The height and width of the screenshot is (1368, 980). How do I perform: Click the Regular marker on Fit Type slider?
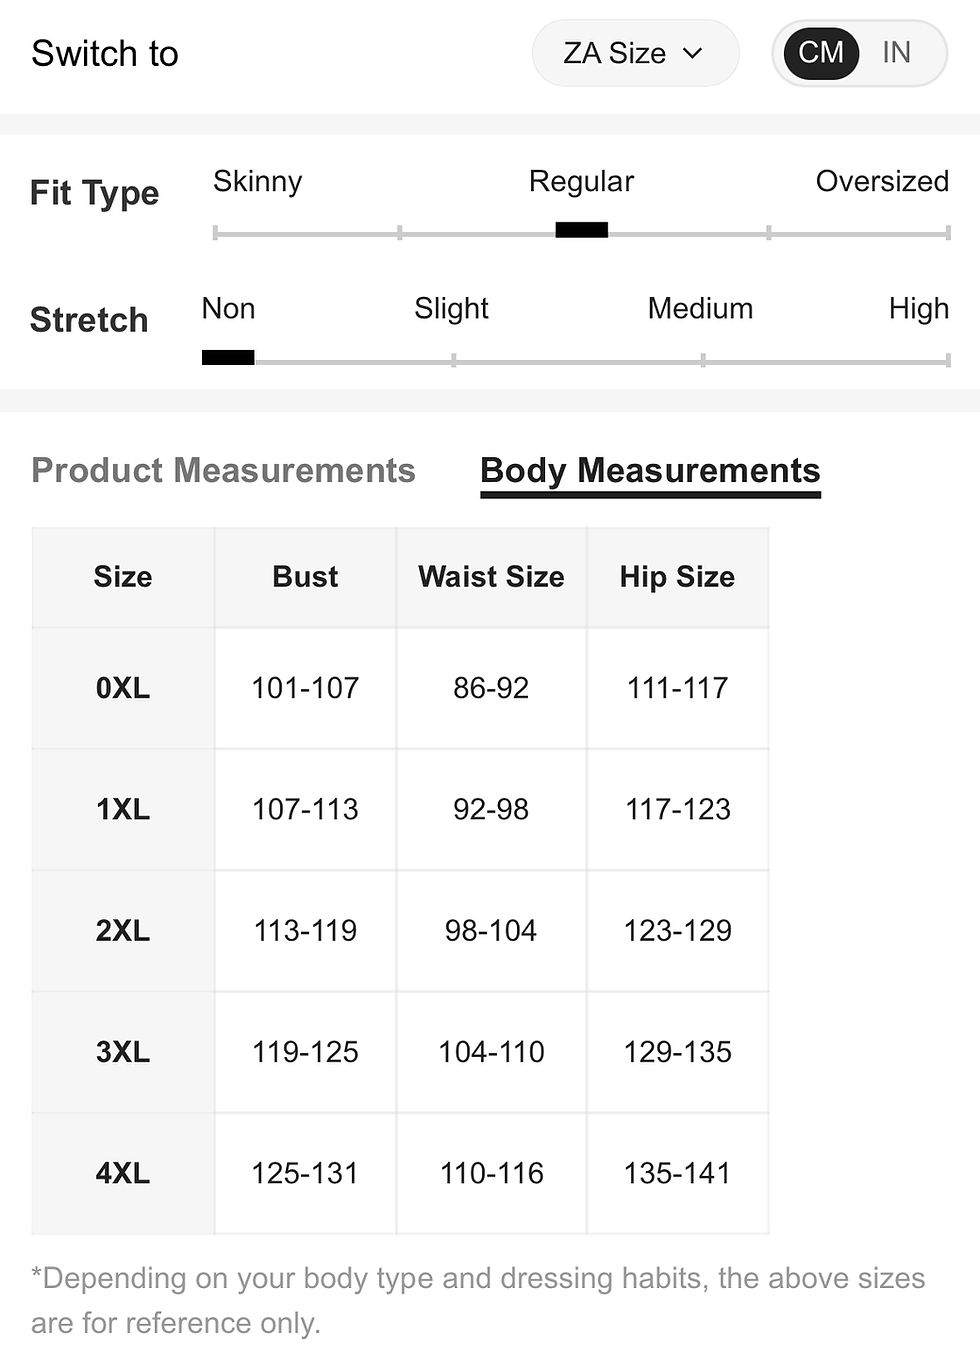[581, 230]
